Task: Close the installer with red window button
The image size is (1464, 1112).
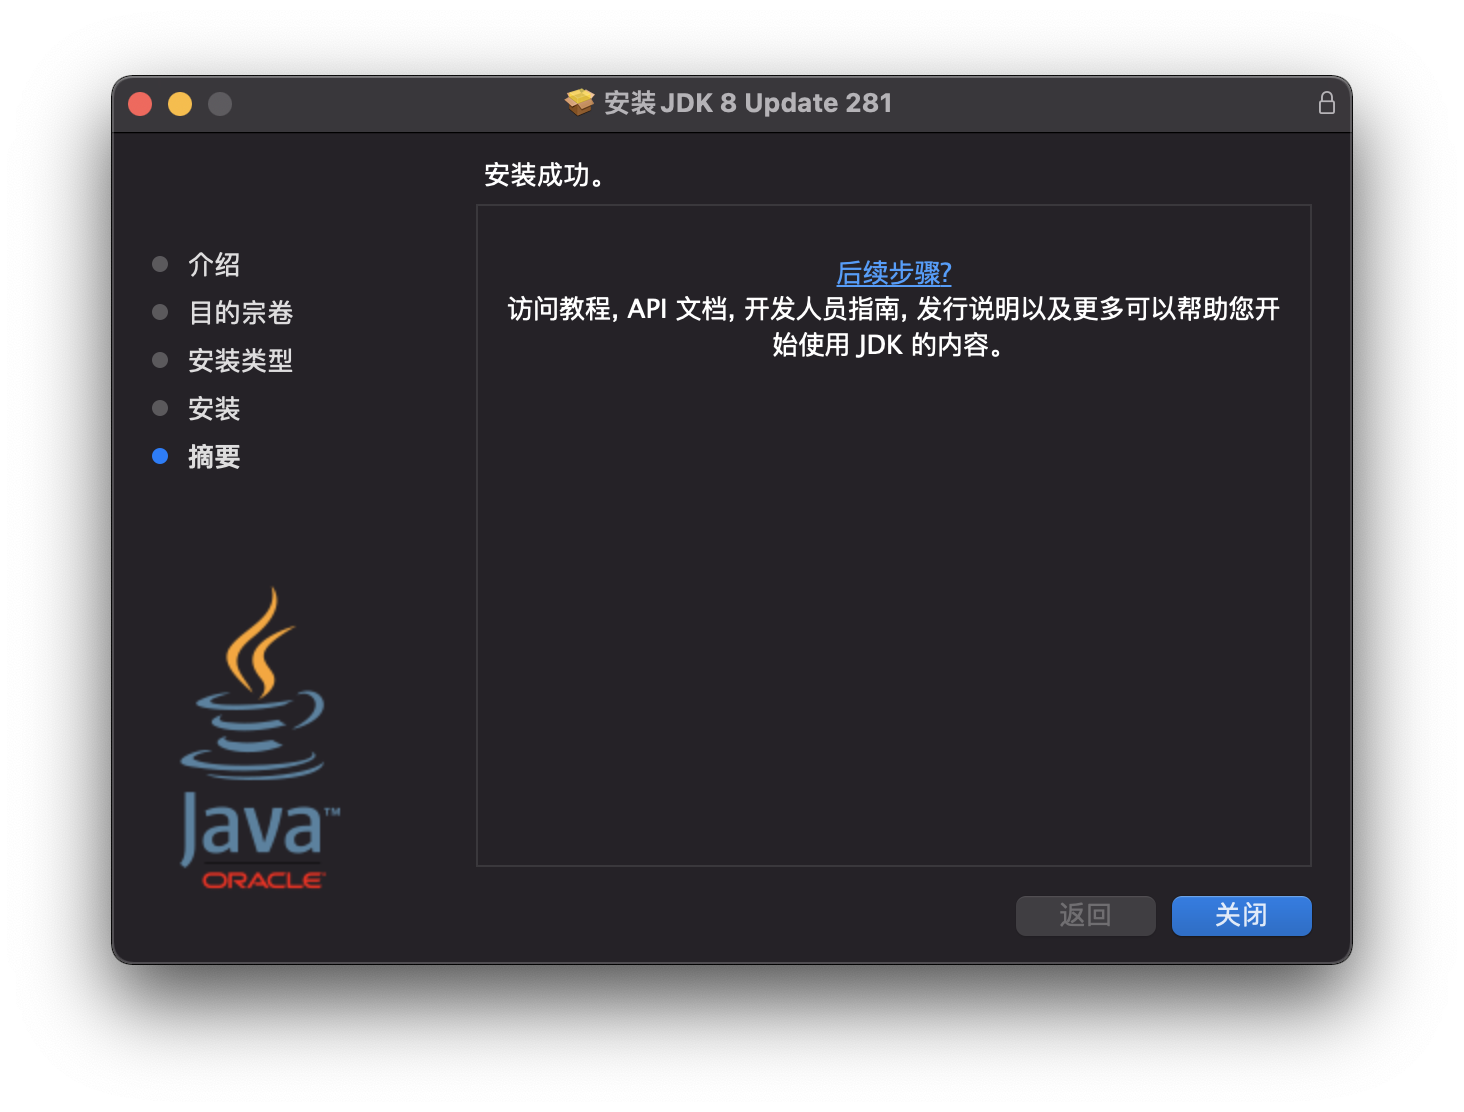Action: pyautogui.click(x=140, y=104)
